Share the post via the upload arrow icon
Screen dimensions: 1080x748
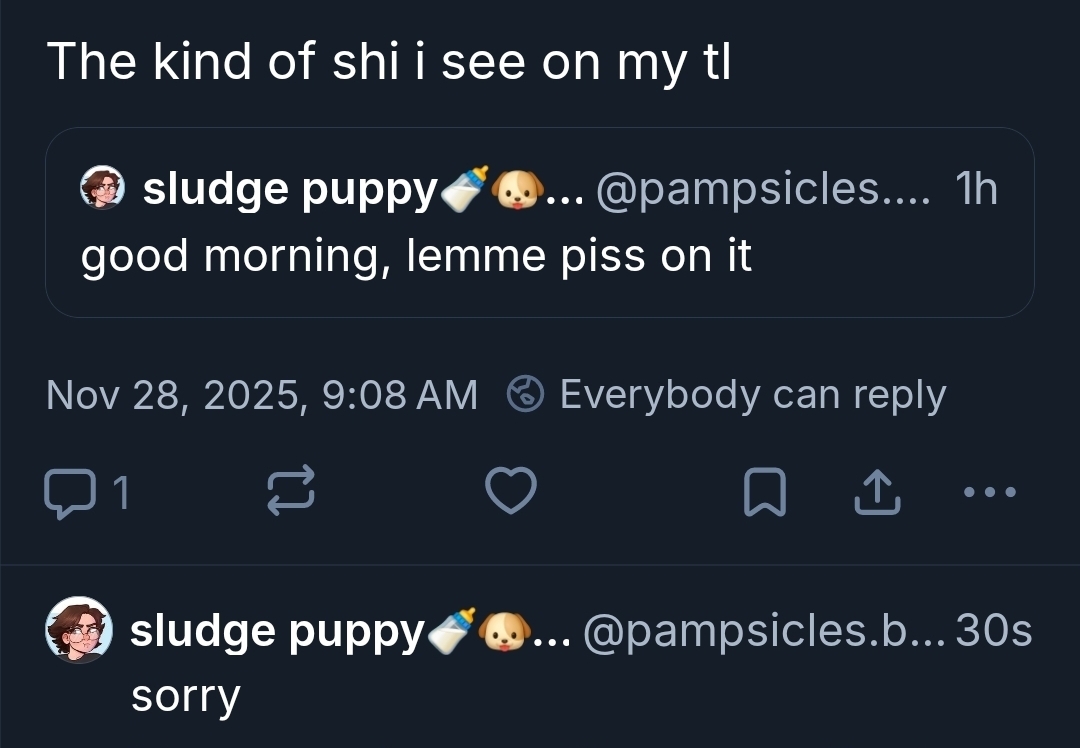877,493
